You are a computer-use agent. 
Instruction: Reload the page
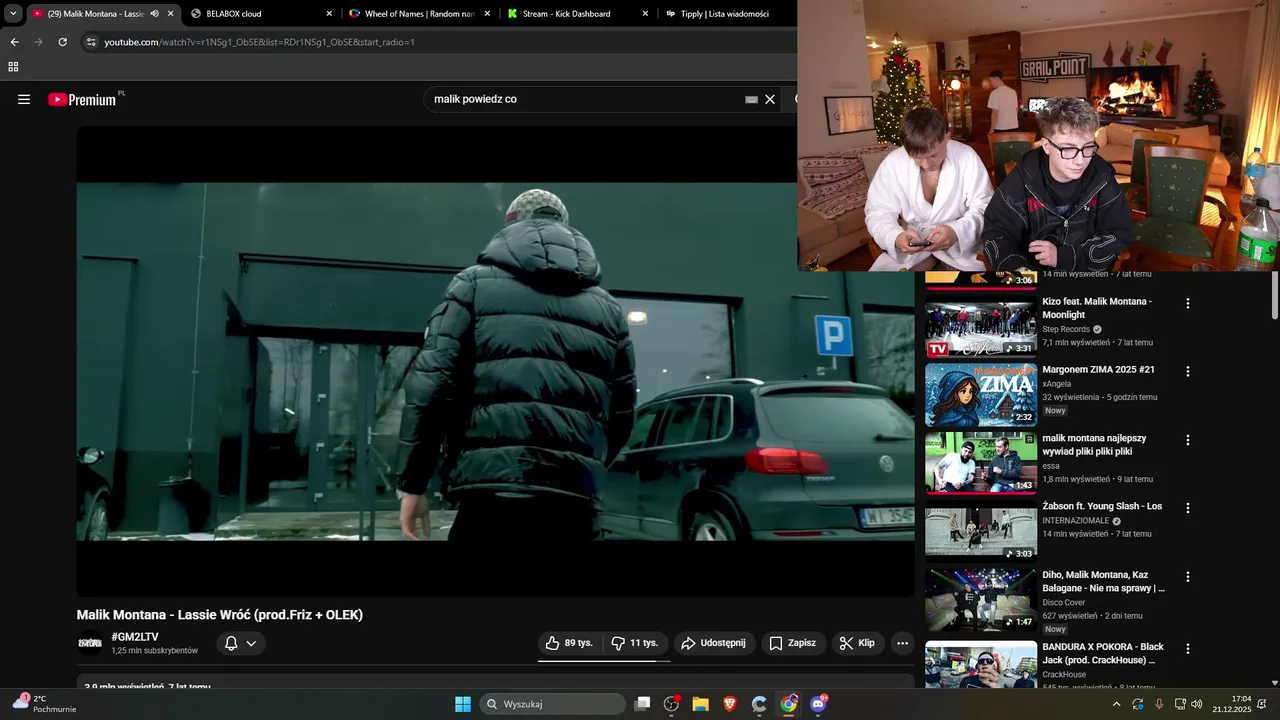pos(62,42)
